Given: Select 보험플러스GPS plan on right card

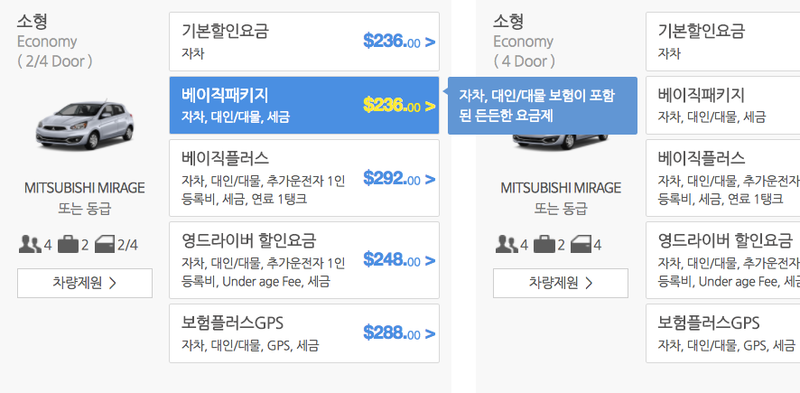Looking at the screenshot, I should click(722, 333).
